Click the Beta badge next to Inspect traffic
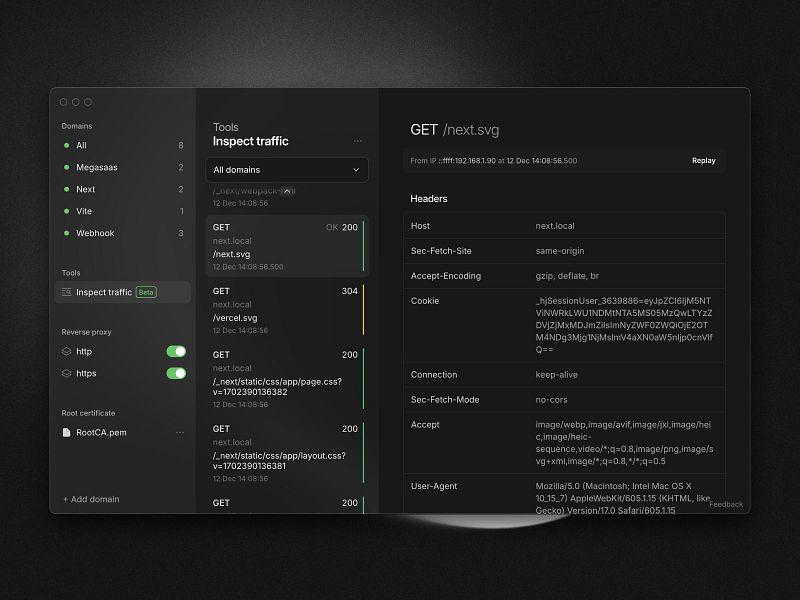 pos(146,292)
